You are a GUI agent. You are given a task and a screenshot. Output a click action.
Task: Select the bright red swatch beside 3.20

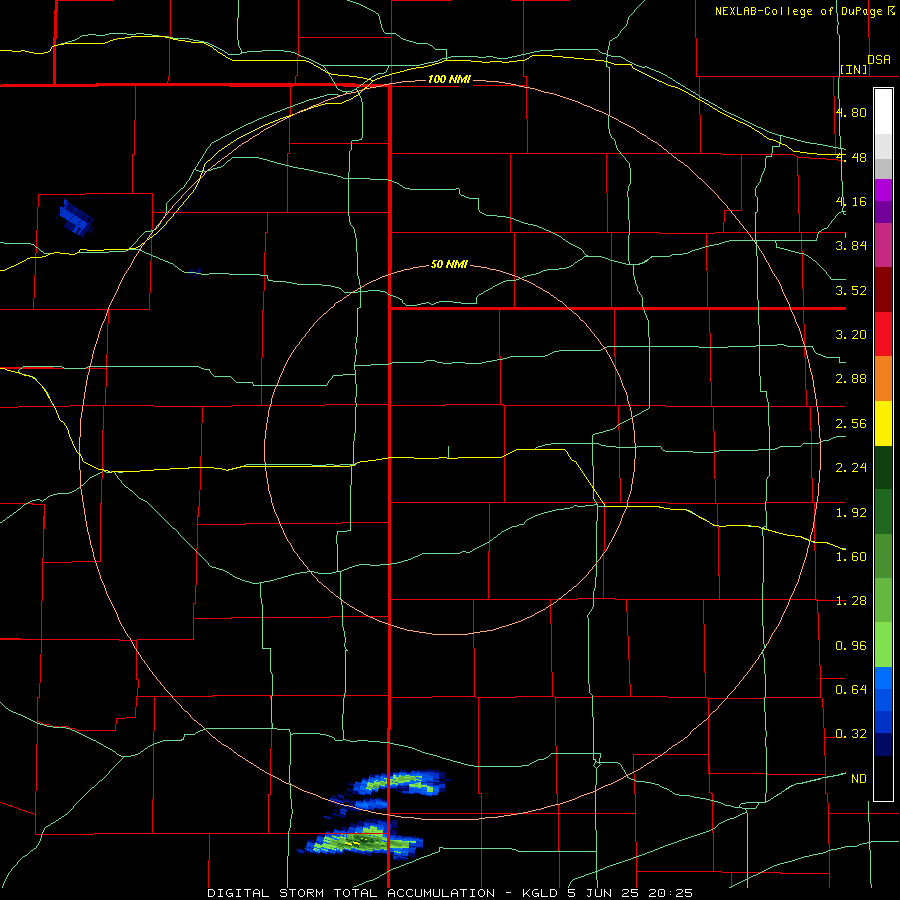(883, 334)
